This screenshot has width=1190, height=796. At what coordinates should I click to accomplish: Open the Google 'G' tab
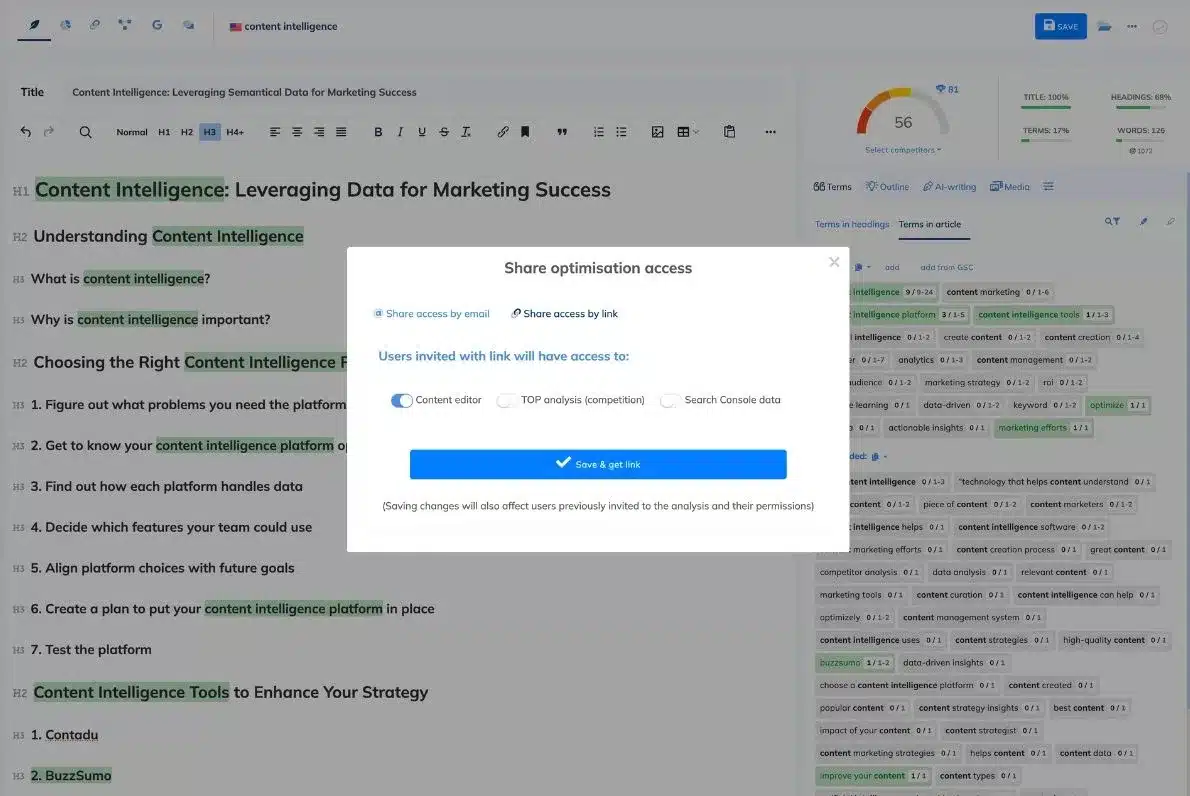[157, 25]
